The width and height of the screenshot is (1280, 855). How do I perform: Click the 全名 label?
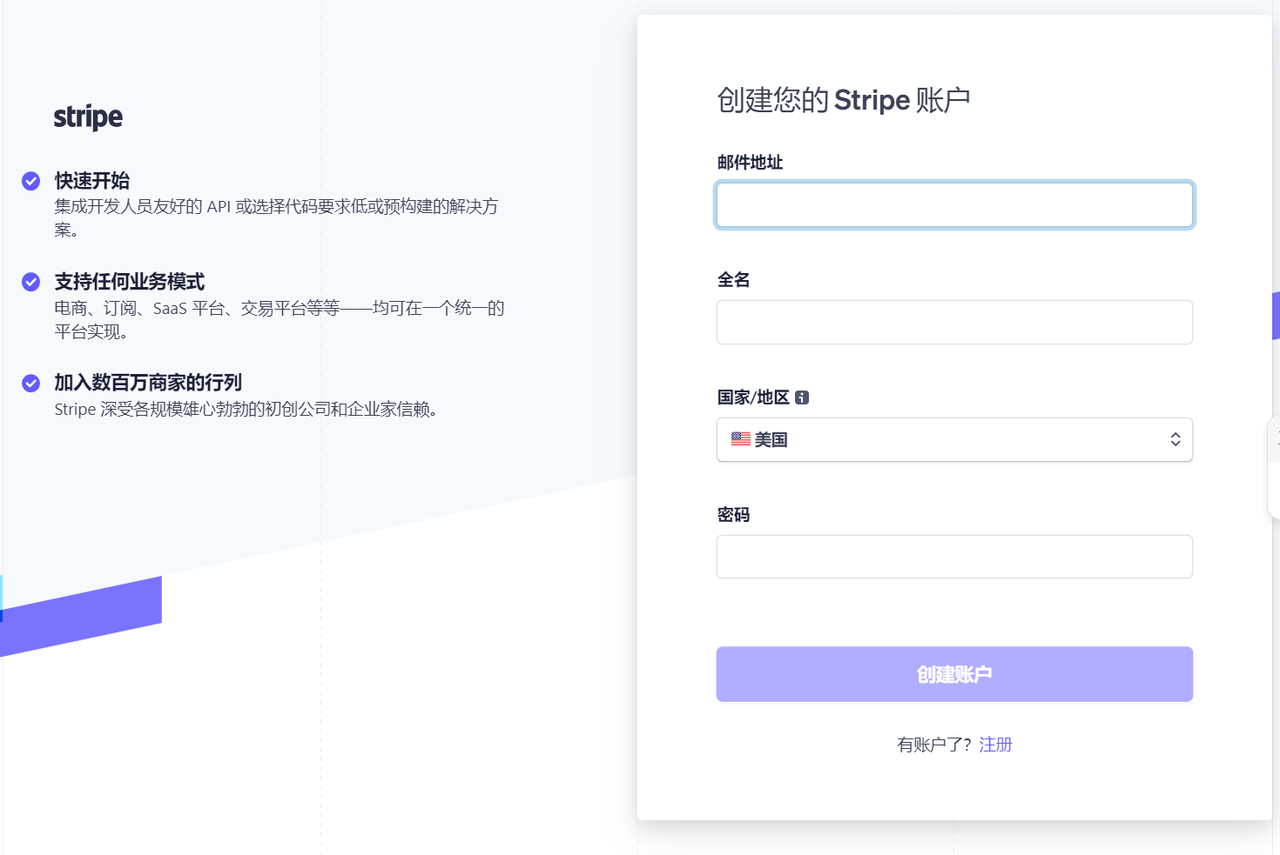point(734,280)
